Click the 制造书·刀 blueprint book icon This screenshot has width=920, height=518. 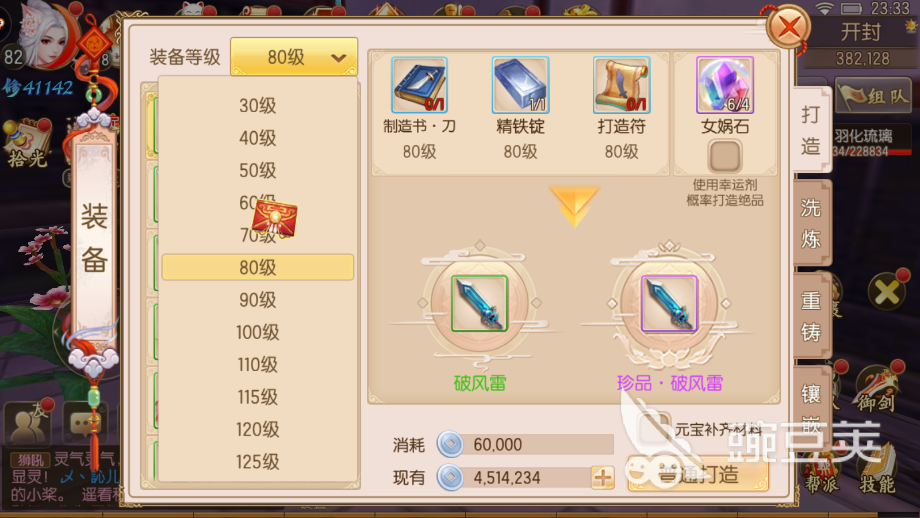point(419,85)
